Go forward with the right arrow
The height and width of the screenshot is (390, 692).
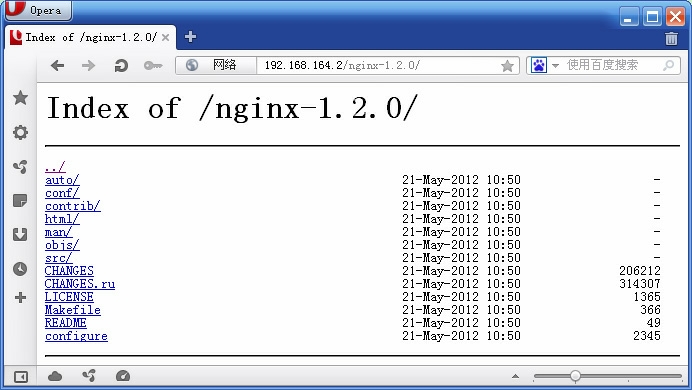(x=89, y=66)
